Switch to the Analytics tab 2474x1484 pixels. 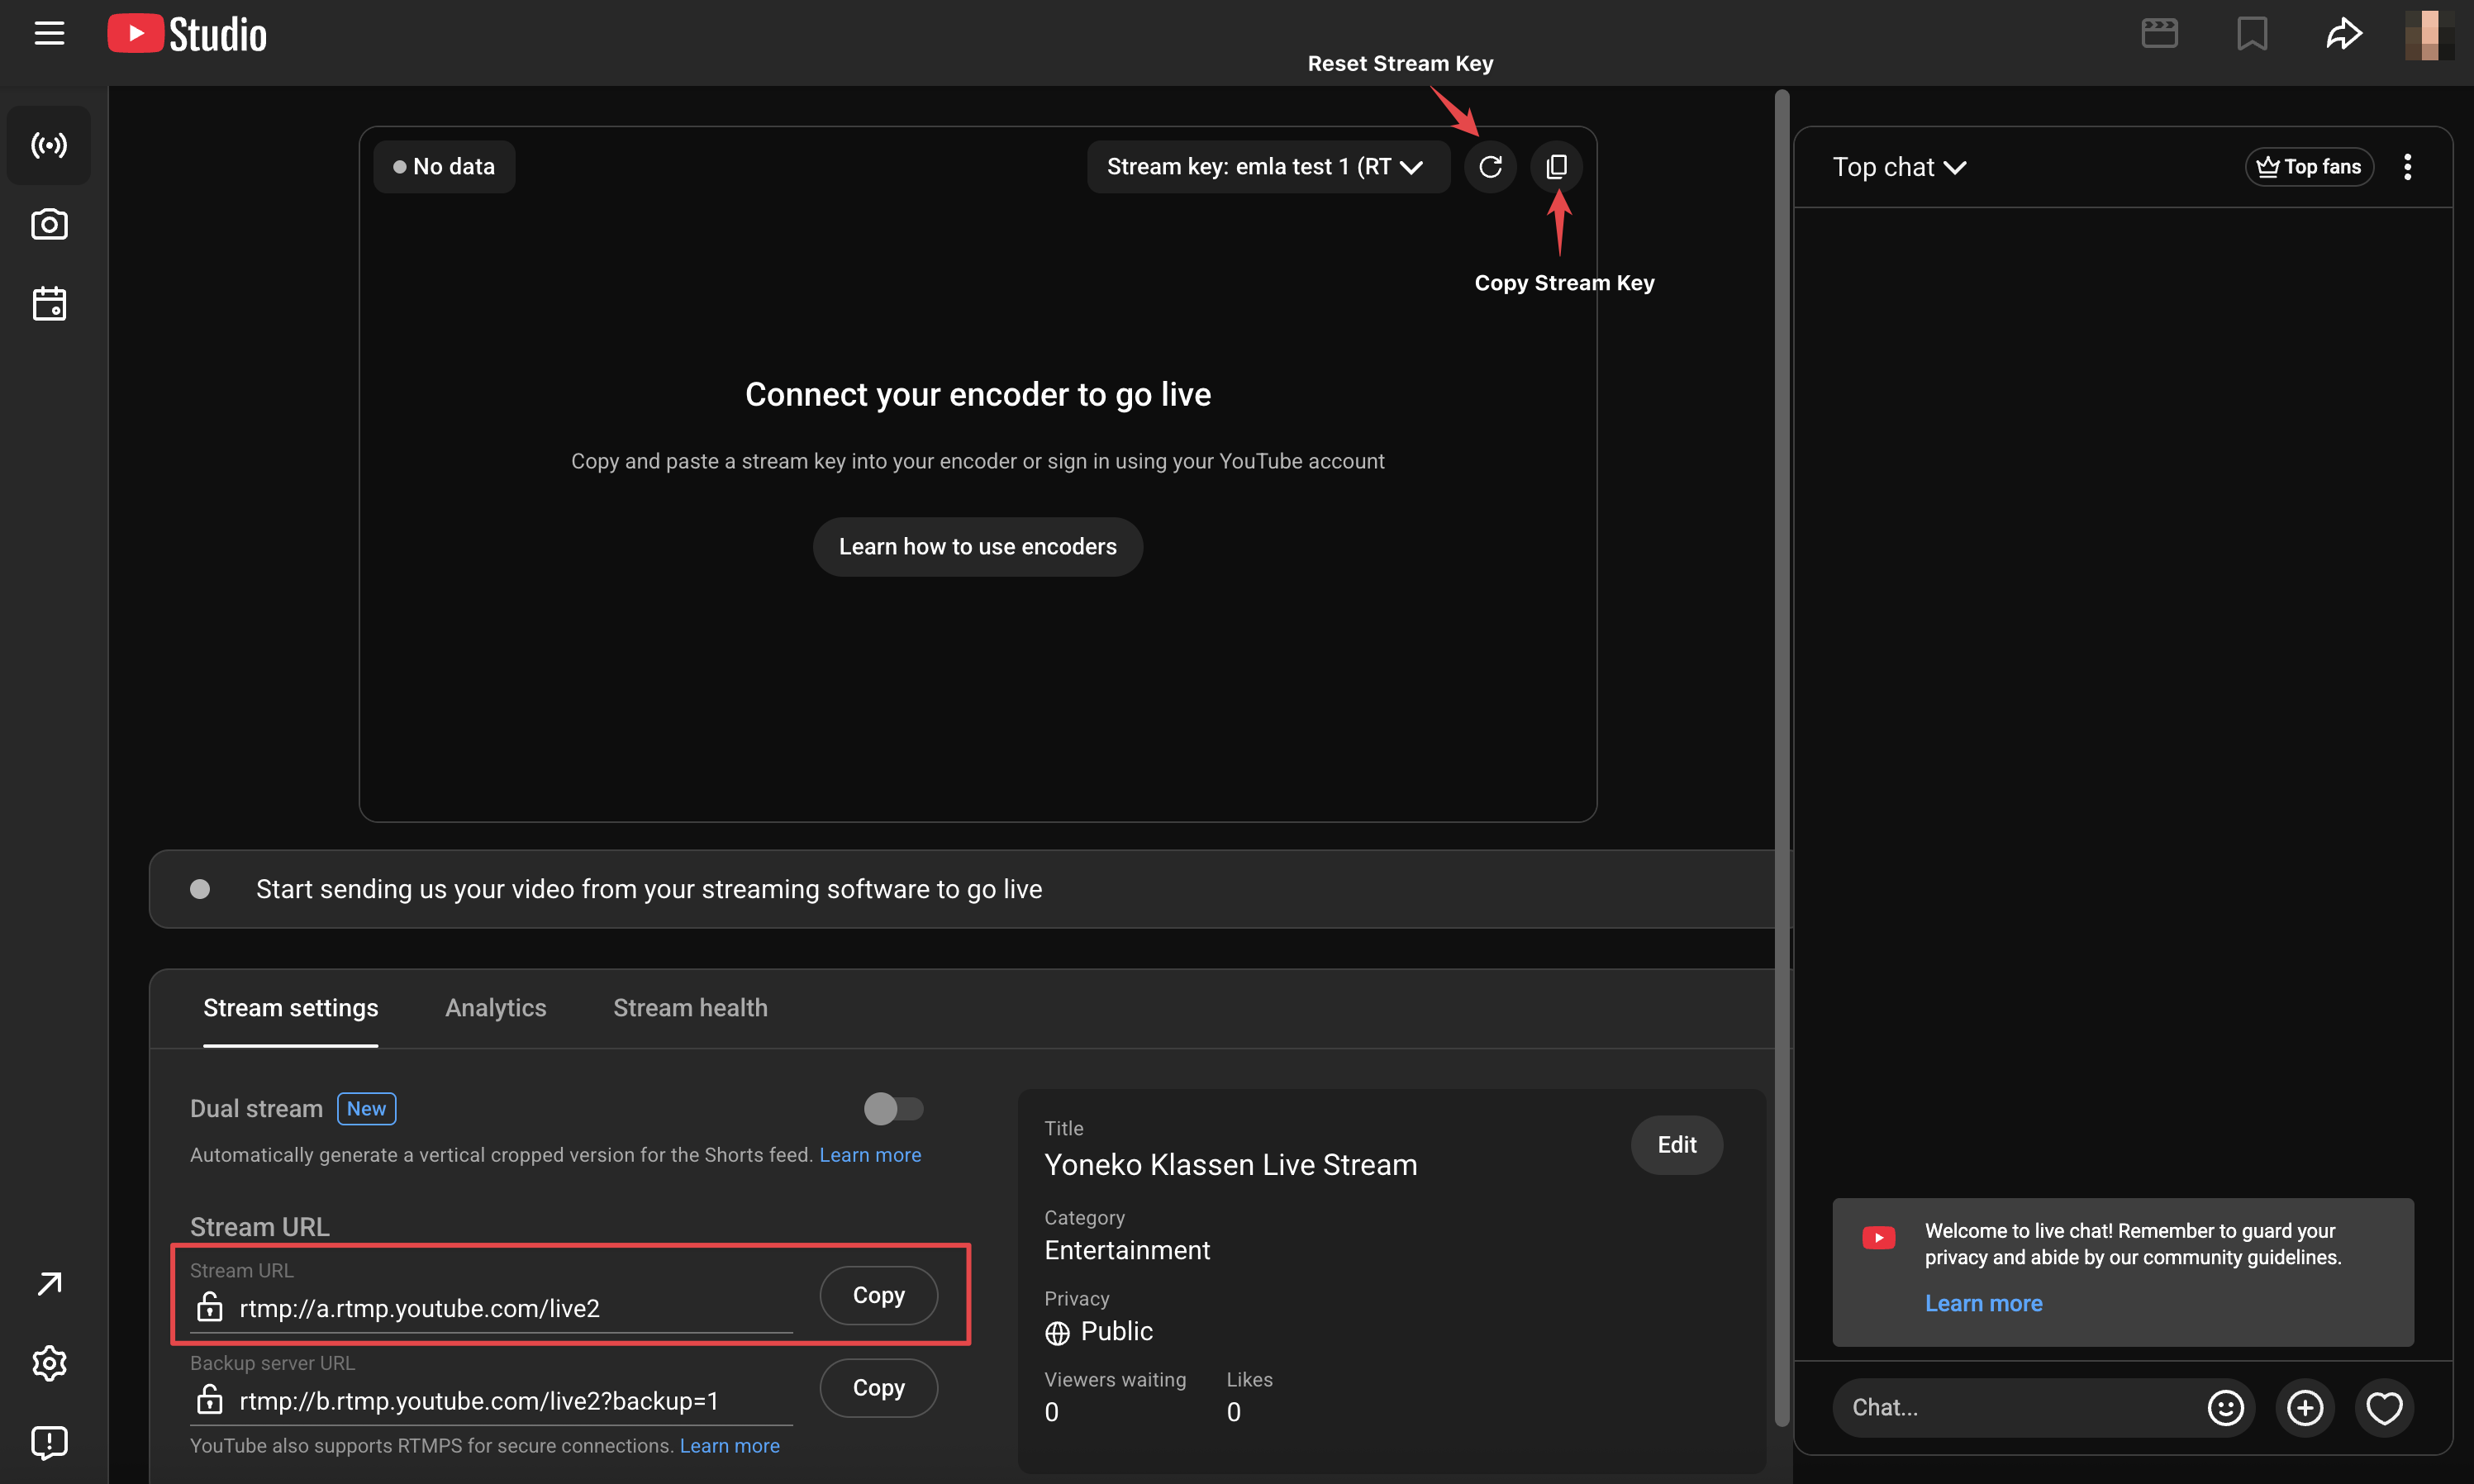pyautogui.click(x=495, y=1008)
